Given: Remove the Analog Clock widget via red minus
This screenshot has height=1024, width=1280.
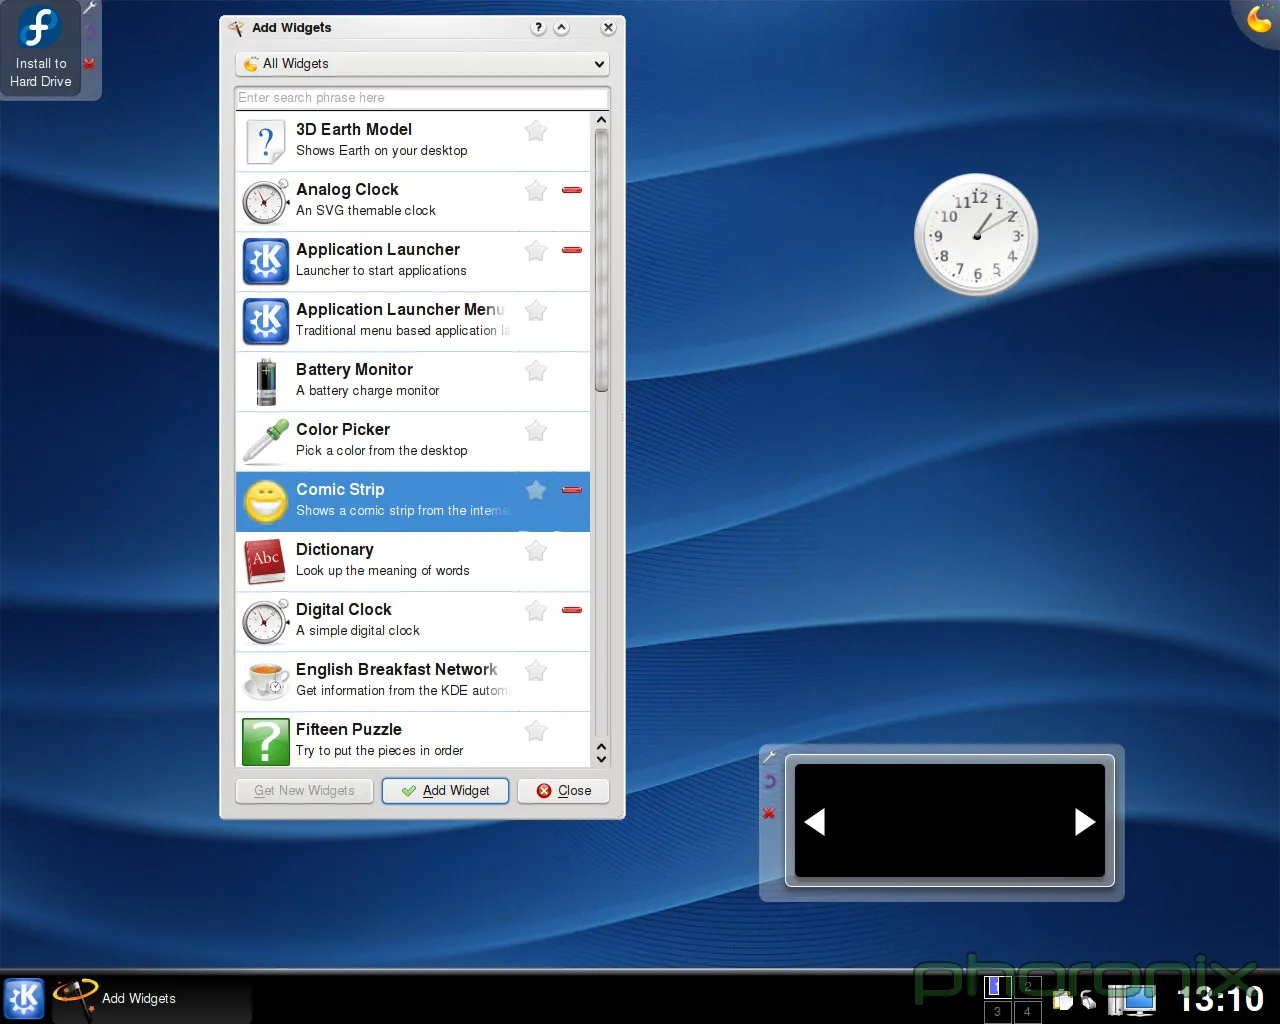Looking at the screenshot, I should [x=572, y=190].
